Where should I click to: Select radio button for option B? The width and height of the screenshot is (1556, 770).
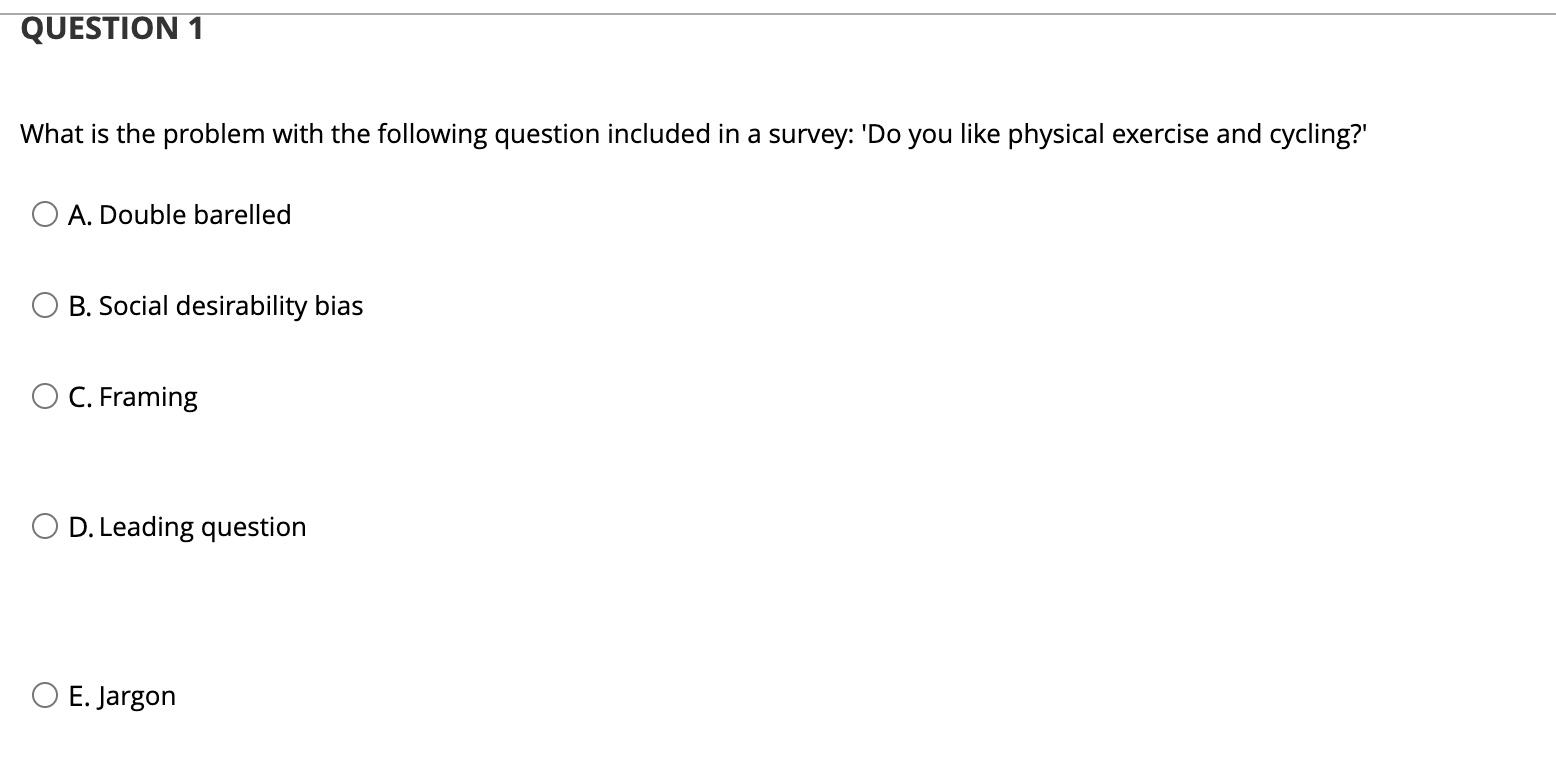(x=44, y=304)
